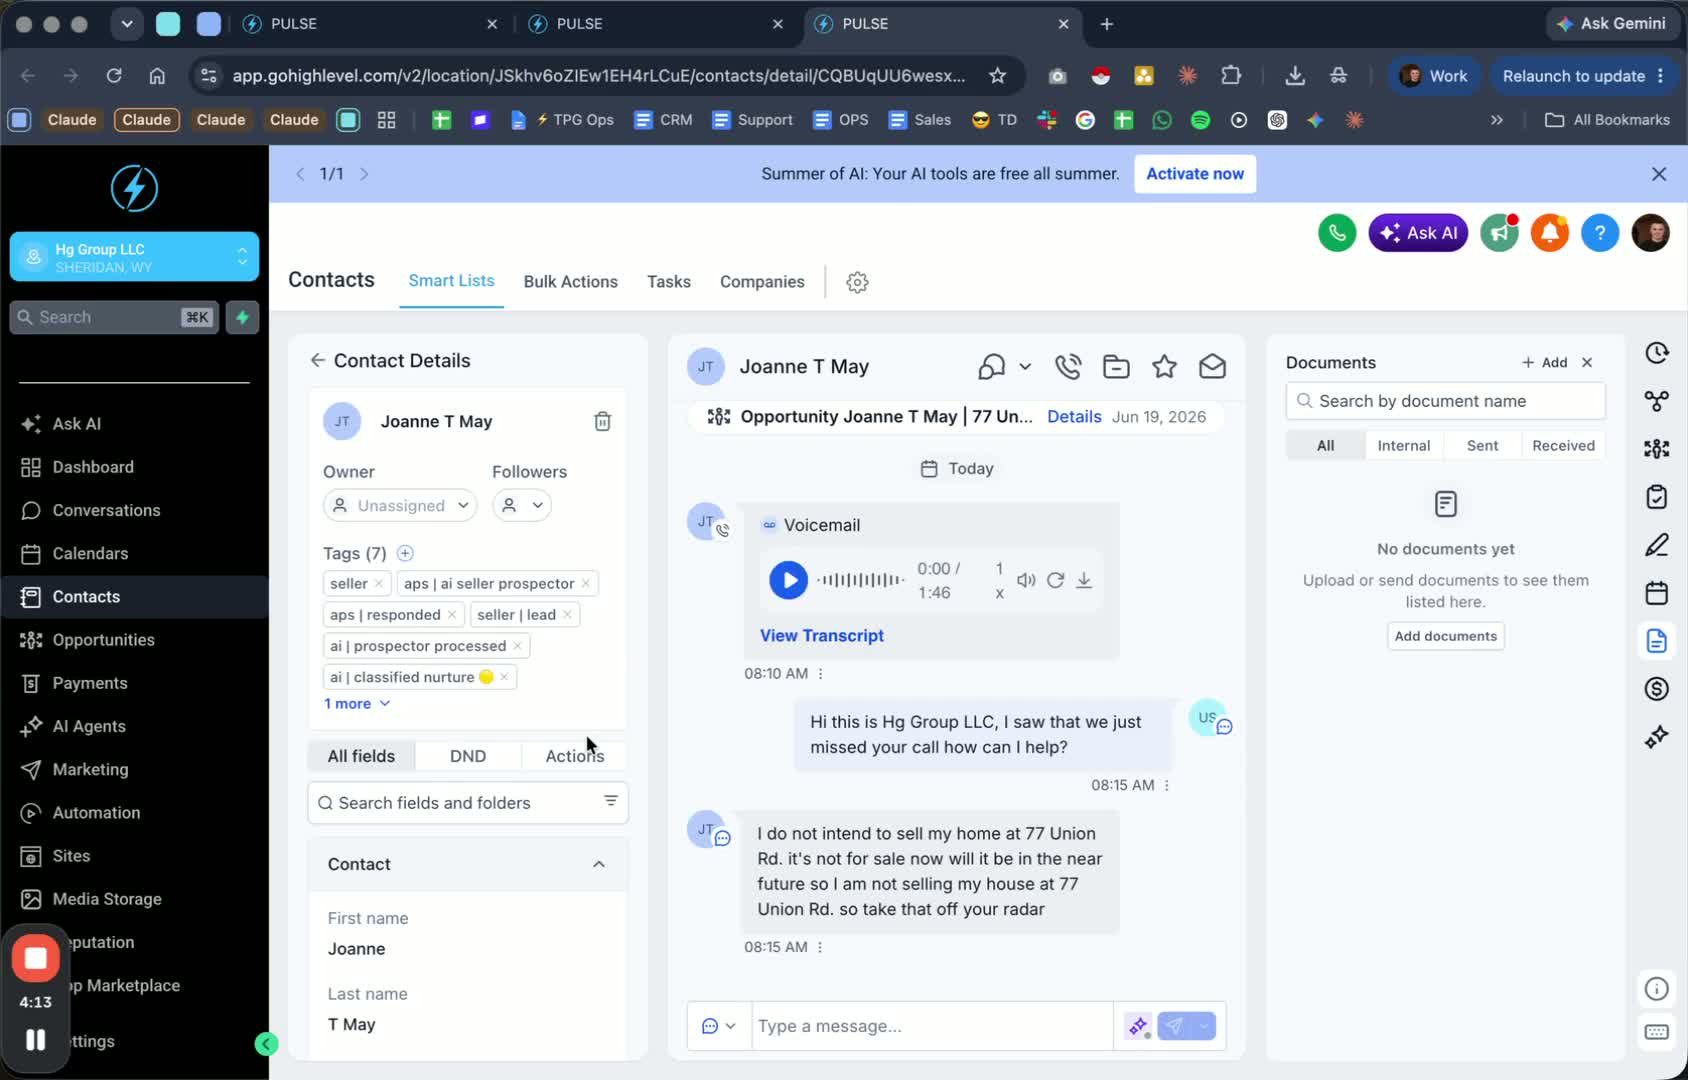The width and height of the screenshot is (1688, 1080).
Task: Click the Activate now button
Action: [1195, 174]
